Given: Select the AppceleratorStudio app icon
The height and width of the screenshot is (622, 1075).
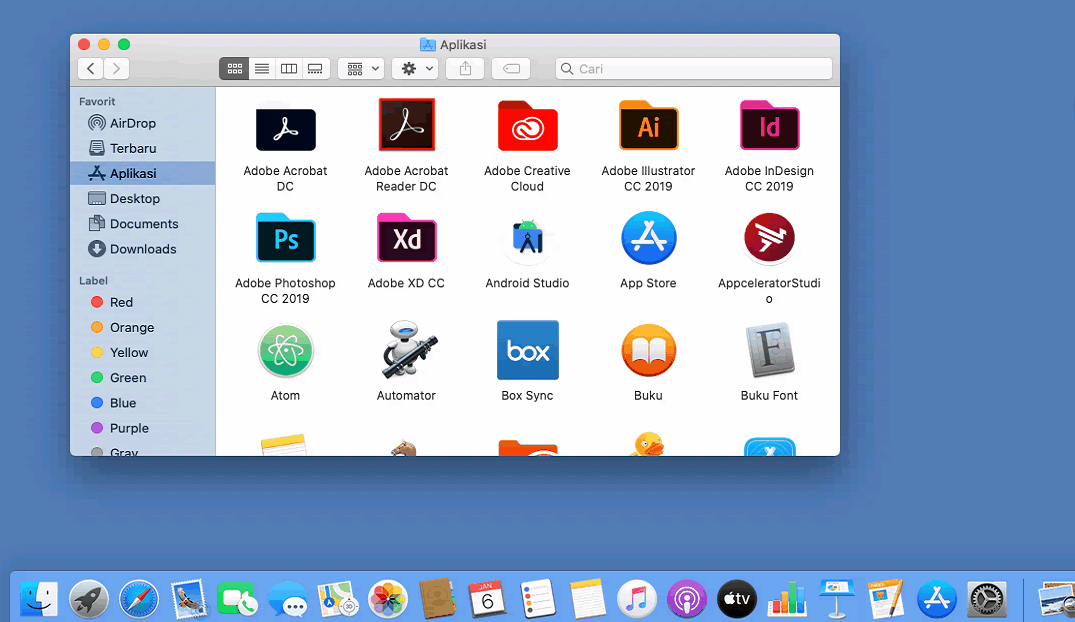Looking at the screenshot, I should pyautogui.click(x=769, y=238).
